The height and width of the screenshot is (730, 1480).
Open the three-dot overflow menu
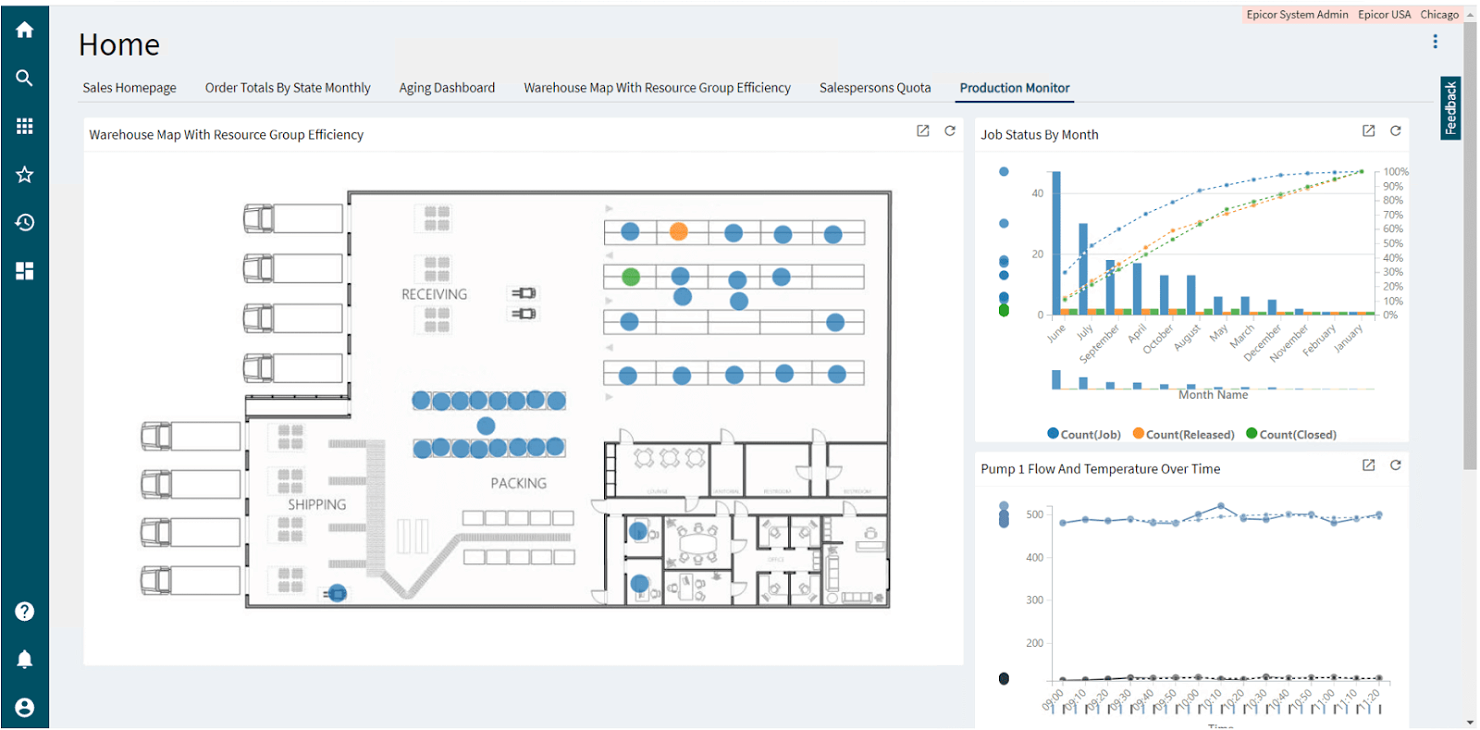pyautogui.click(x=1435, y=41)
